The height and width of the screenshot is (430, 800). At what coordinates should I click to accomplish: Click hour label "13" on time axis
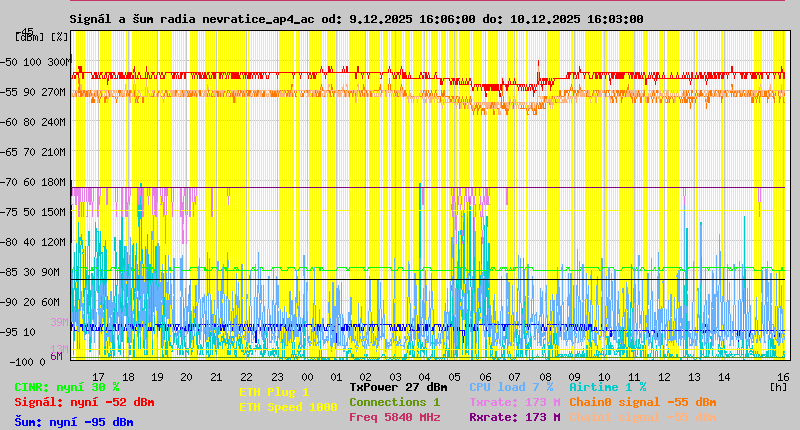pos(694,377)
